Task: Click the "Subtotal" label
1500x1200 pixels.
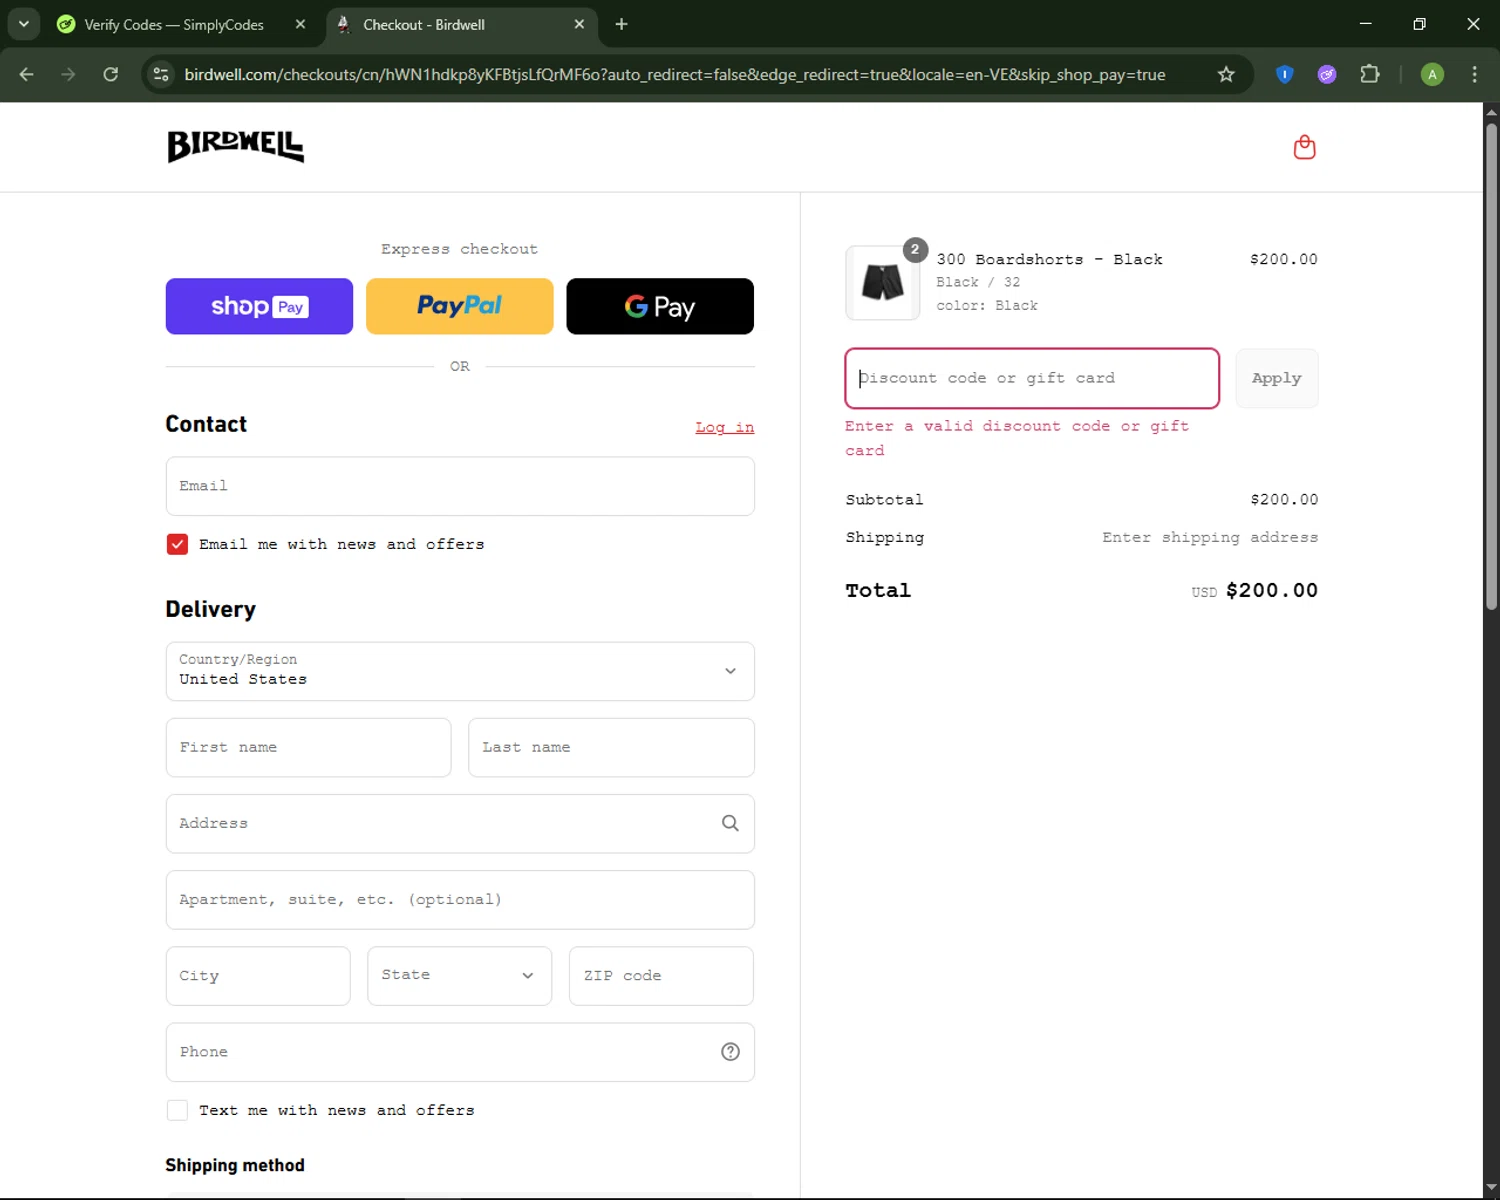Action: point(884,499)
